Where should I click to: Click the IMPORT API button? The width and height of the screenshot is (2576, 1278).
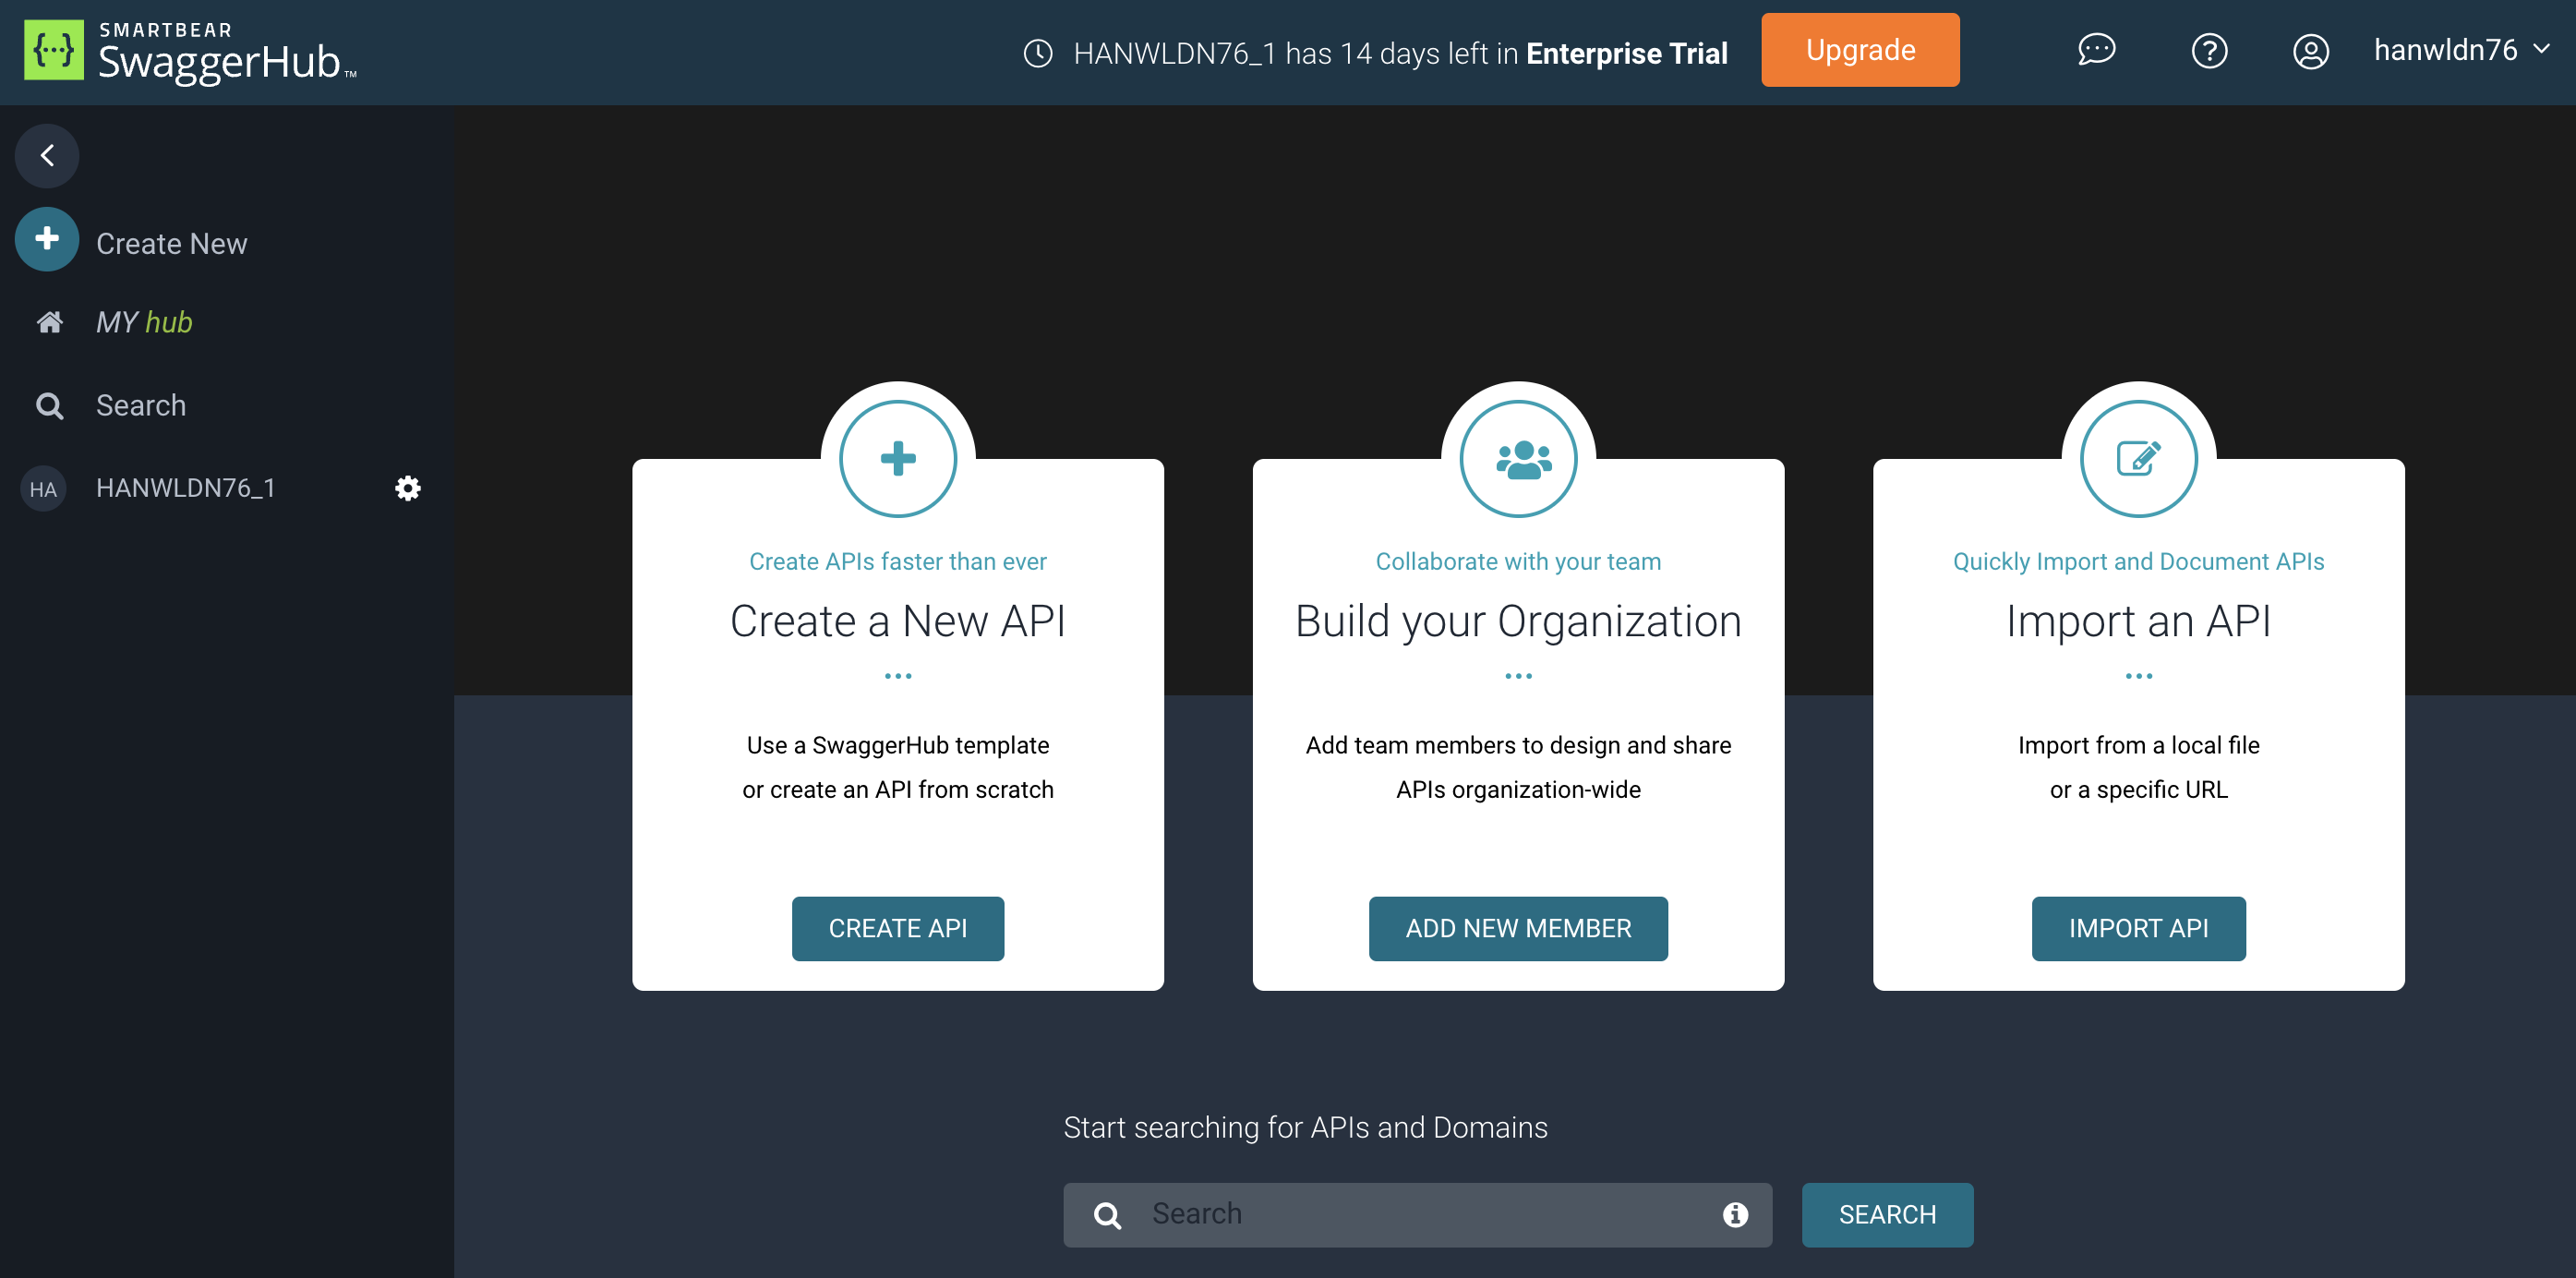click(x=2137, y=928)
